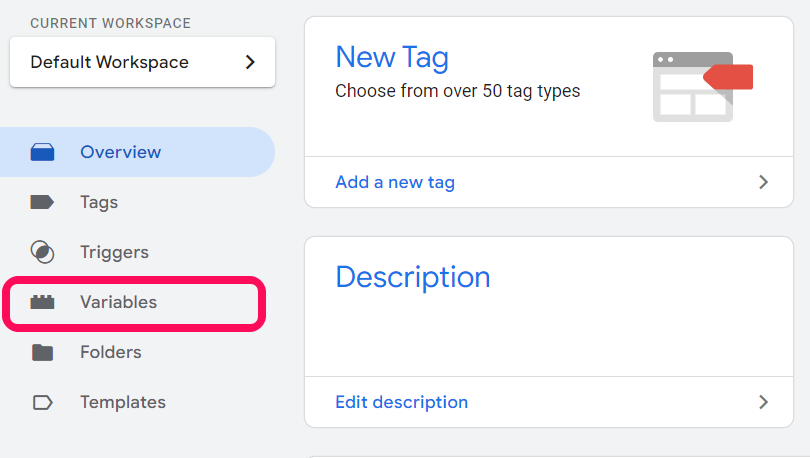Viewport: 810px width, 458px height.
Task: Click the Variables brick icon
Action: [x=42, y=302]
